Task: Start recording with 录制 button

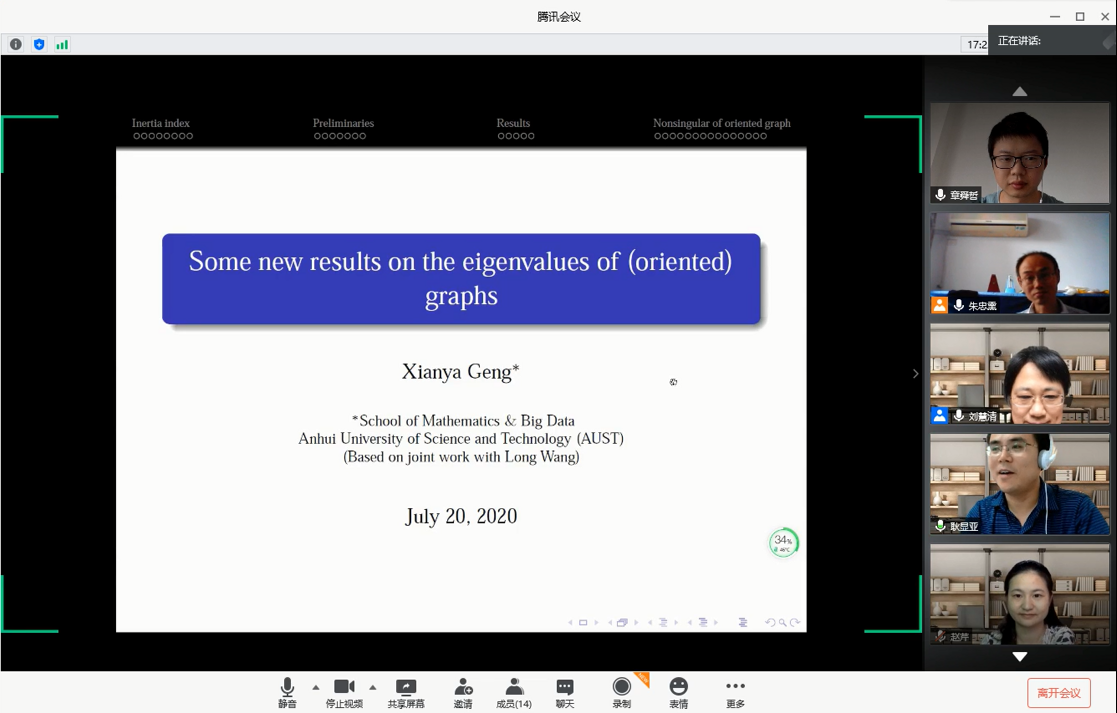Action: [622, 692]
